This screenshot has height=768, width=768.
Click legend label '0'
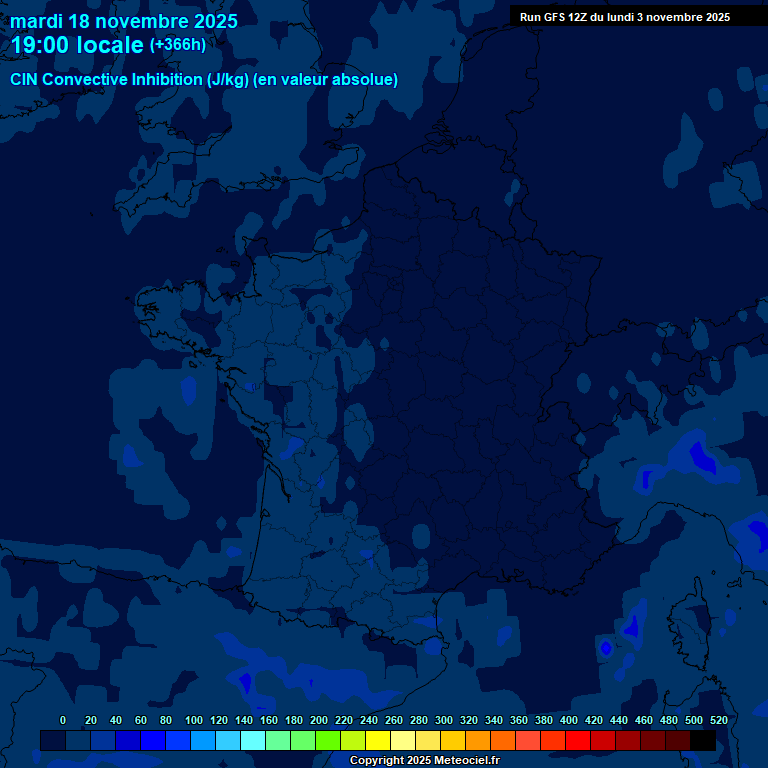(x=63, y=720)
